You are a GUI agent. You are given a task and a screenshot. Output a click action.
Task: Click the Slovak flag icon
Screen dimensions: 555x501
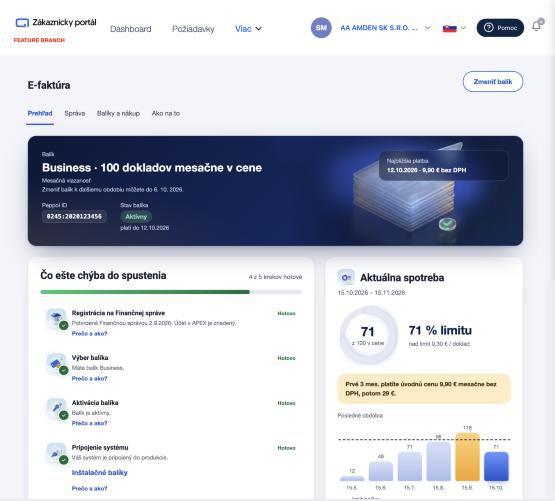point(450,28)
